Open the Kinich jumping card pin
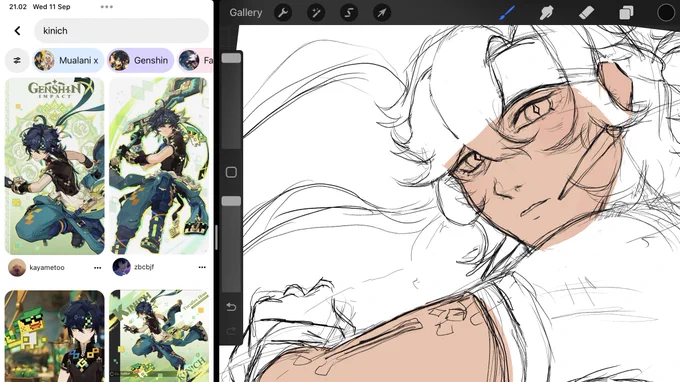Image resolution: width=680 pixels, height=382 pixels. tap(159, 336)
